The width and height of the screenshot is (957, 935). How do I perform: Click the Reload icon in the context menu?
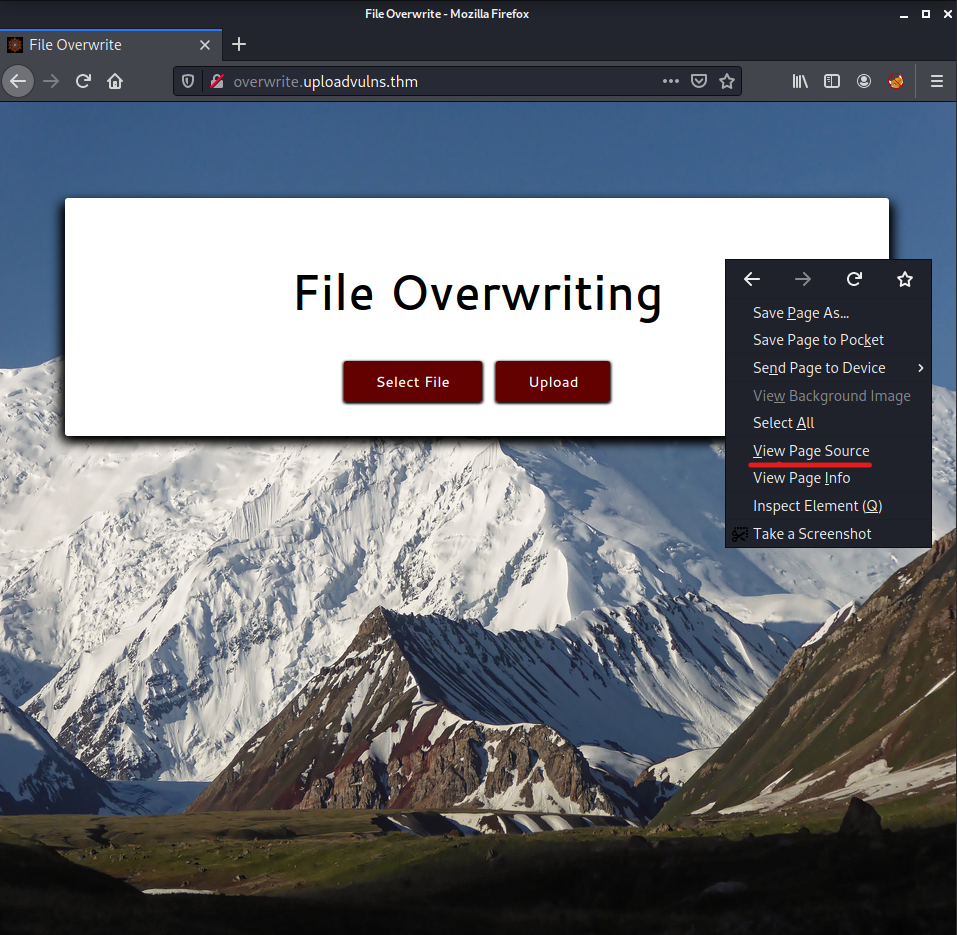tap(854, 280)
